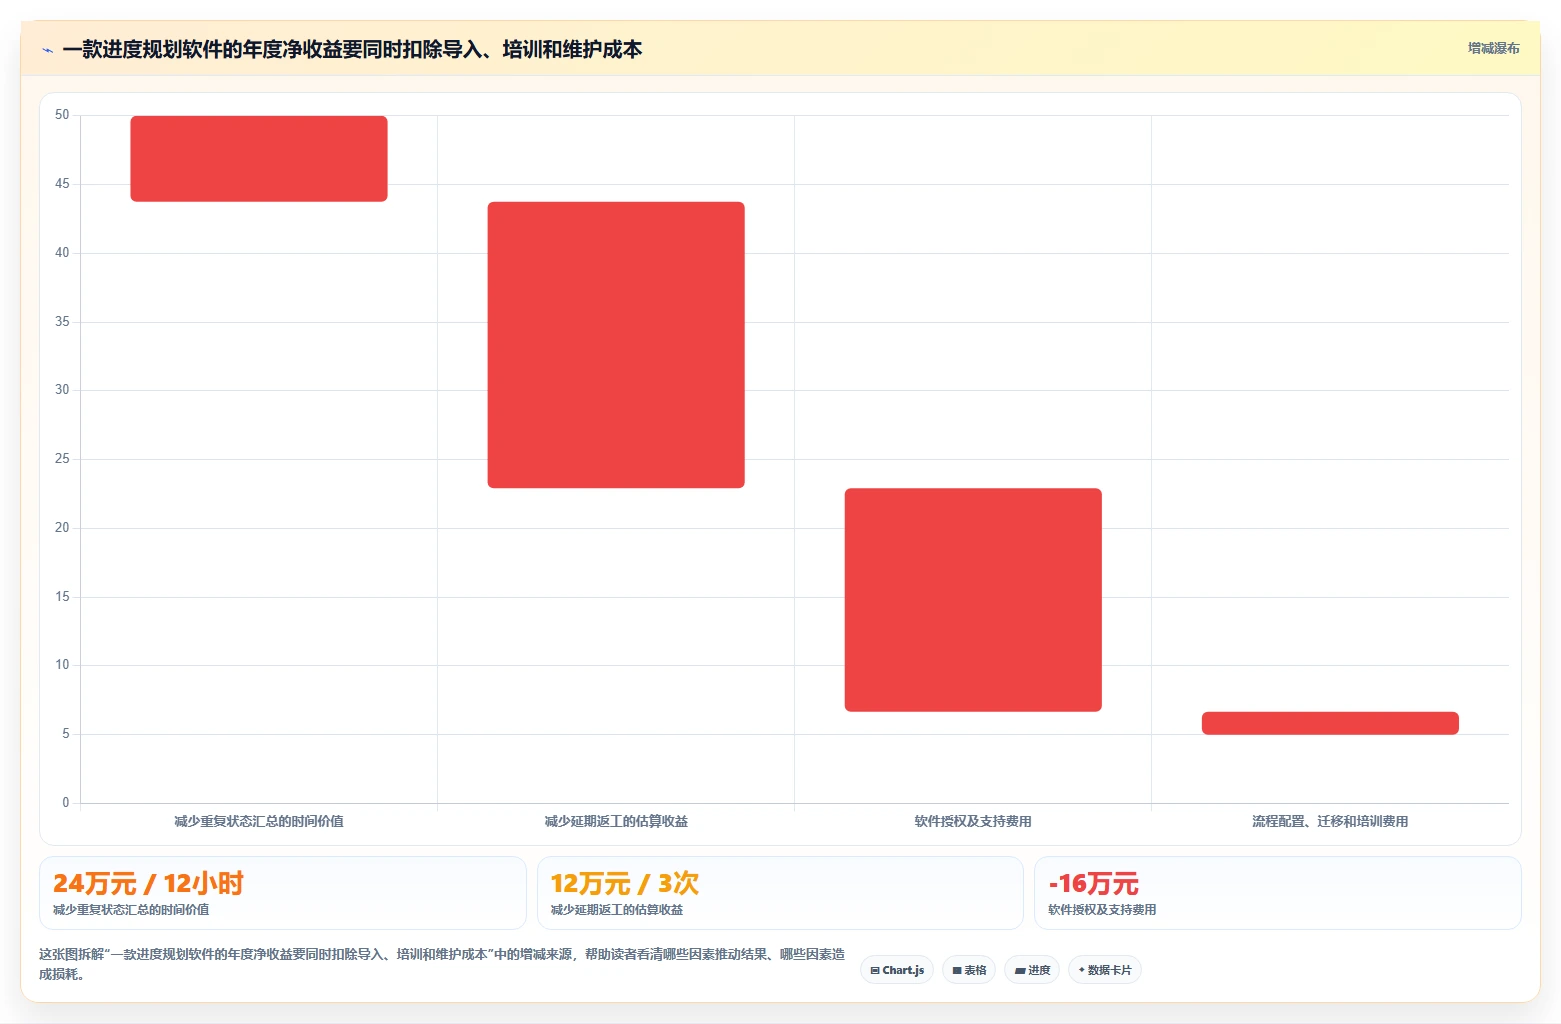1561x1024 pixels.
Task: Select the 12万元 / 3次 data card
Action: tap(780, 893)
